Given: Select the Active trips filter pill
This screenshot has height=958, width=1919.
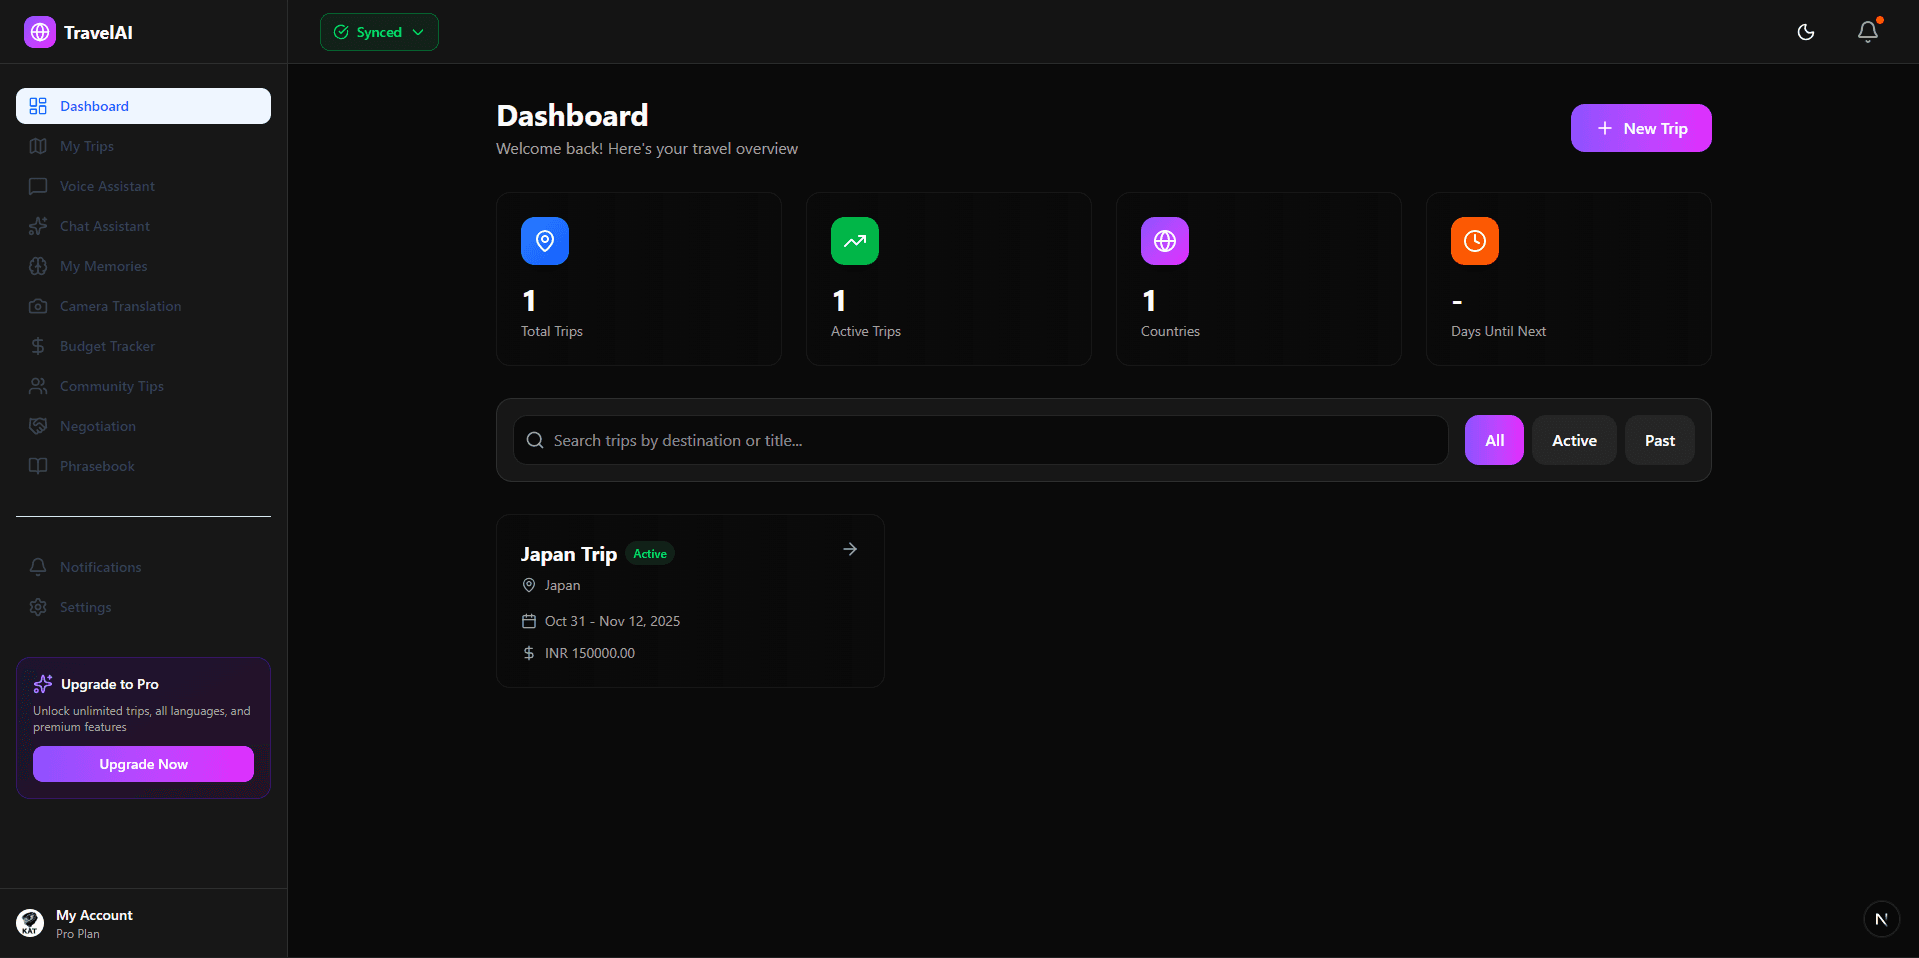Looking at the screenshot, I should [x=1573, y=440].
